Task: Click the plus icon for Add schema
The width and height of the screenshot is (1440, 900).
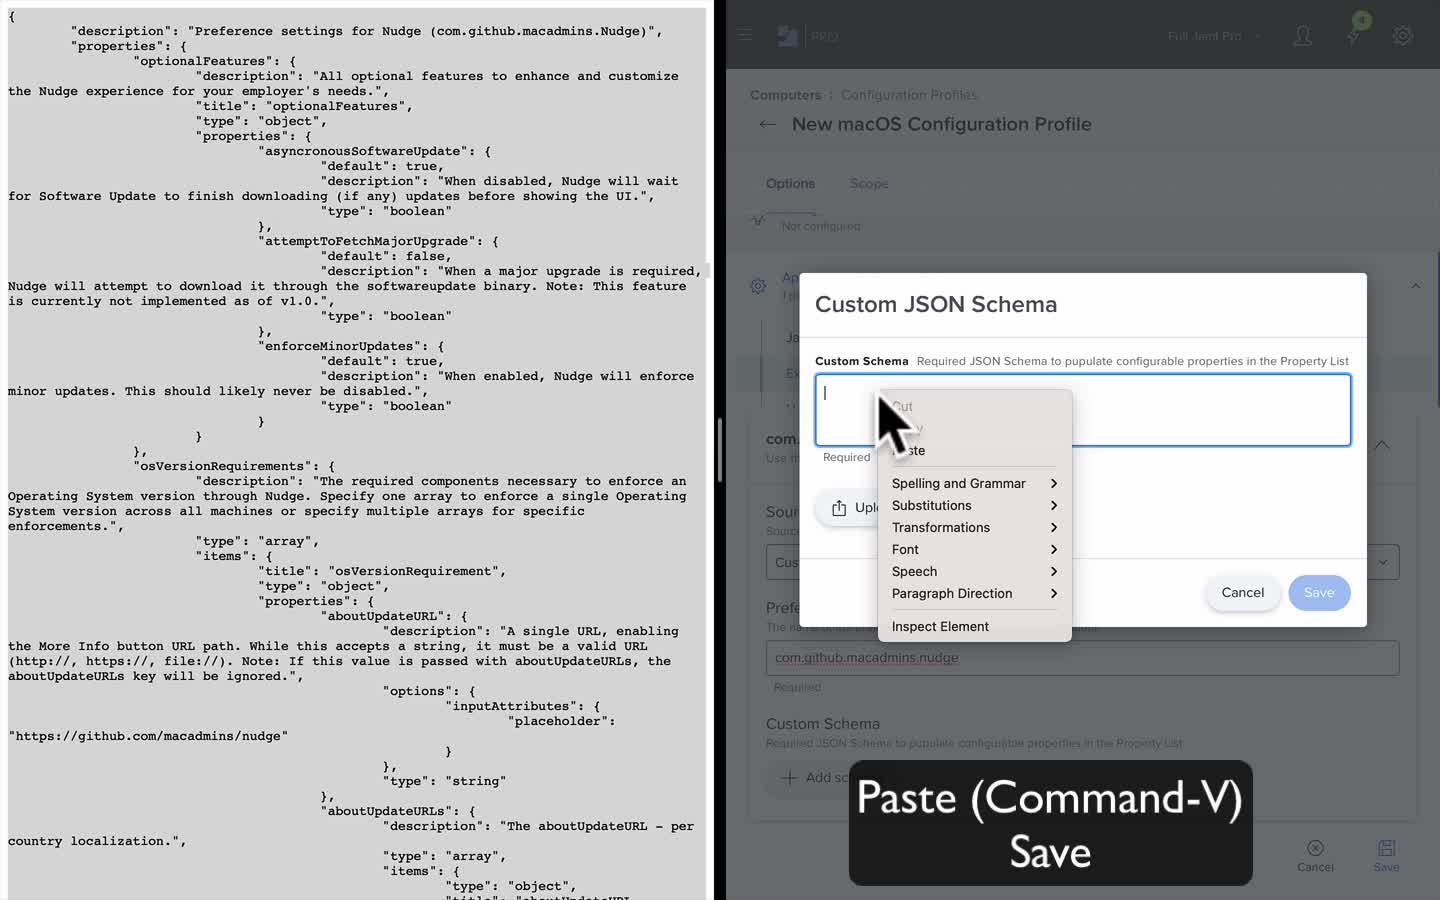Action: coord(789,777)
